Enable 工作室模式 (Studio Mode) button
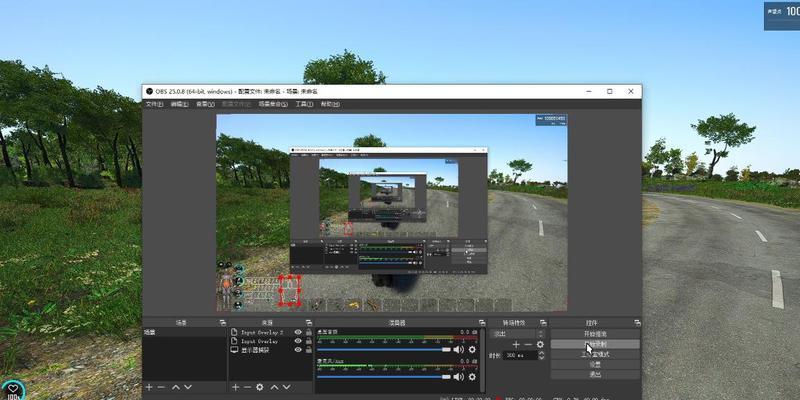Viewport: 800px width, 400px height. (595, 355)
